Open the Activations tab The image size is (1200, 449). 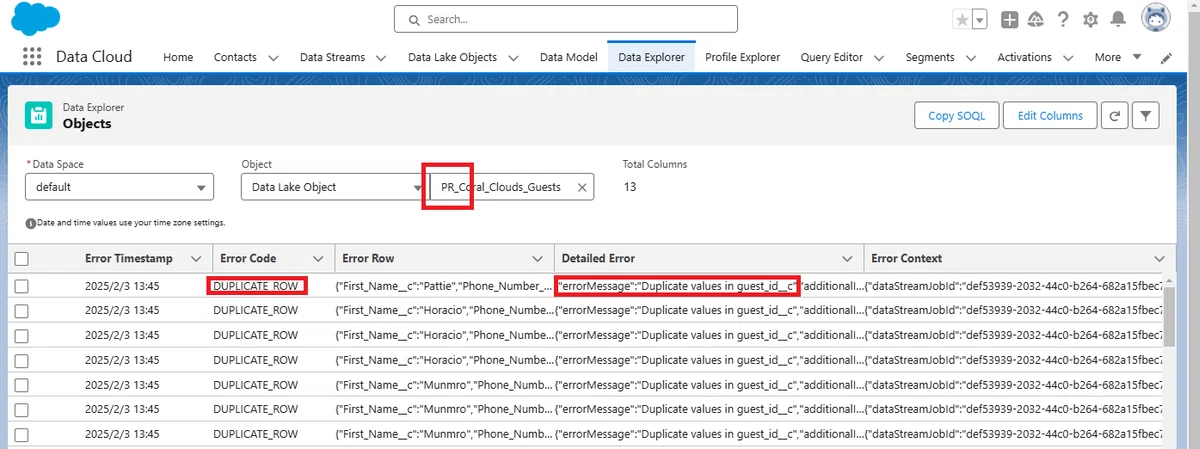tap(1024, 57)
